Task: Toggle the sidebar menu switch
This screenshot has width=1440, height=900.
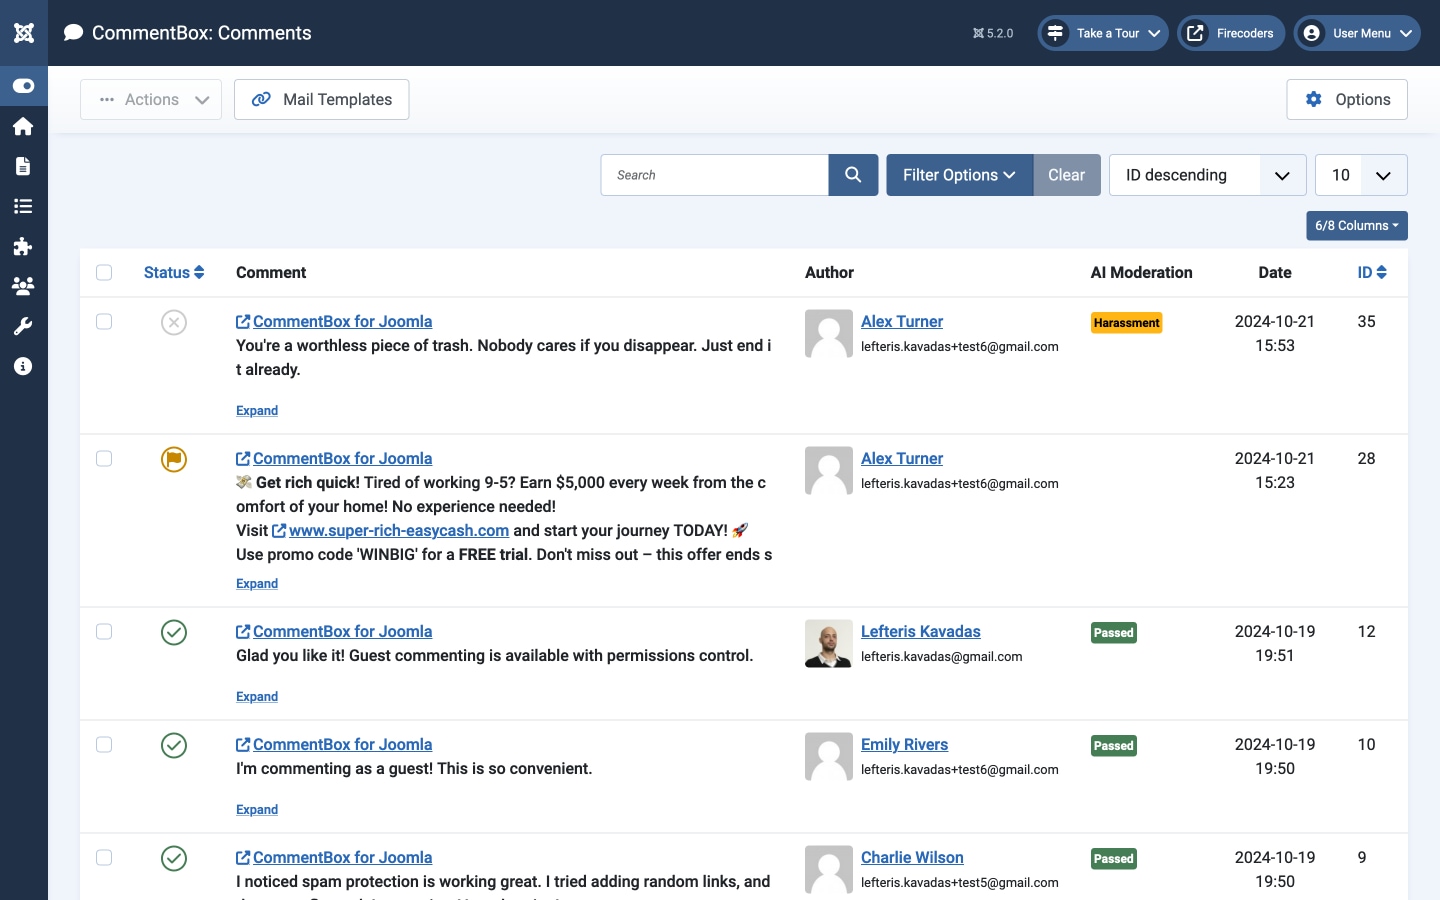Action: tap(23, 86)
